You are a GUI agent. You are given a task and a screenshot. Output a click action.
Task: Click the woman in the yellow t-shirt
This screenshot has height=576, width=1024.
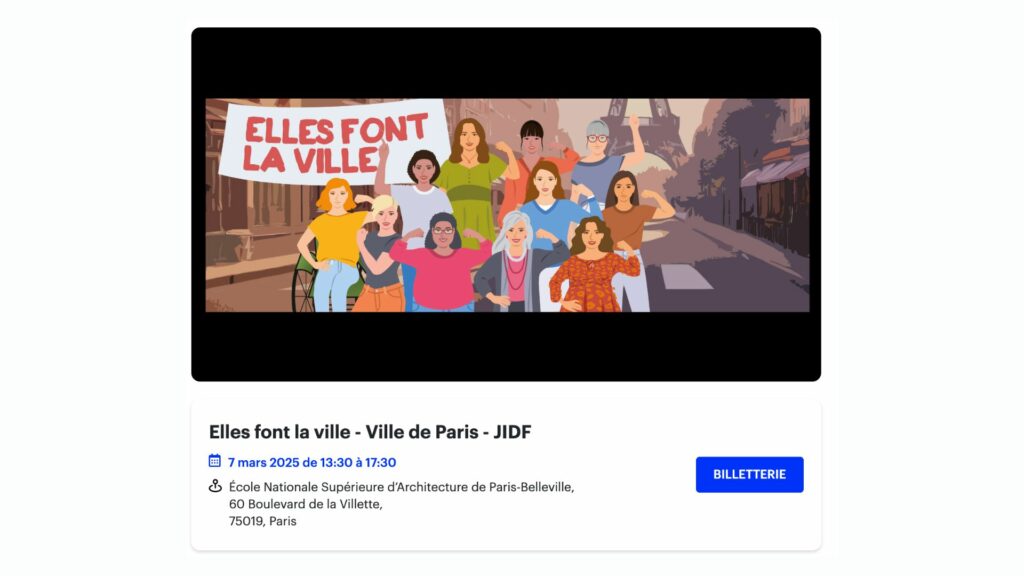point(335,245)
